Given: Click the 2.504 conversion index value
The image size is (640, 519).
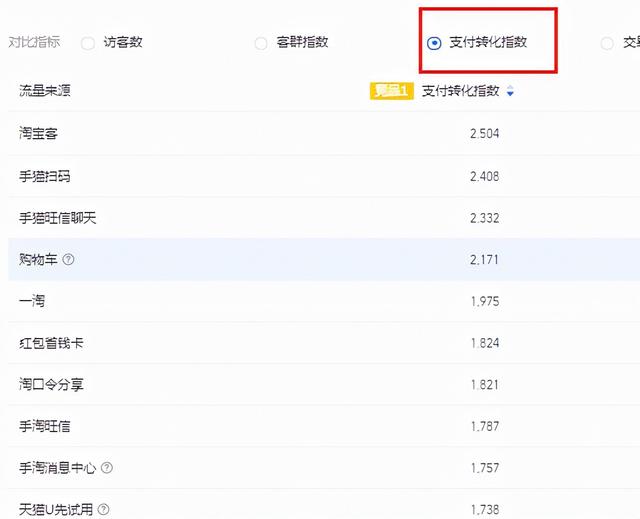Looking at the screenshot, I should click(x=484, y=134).
